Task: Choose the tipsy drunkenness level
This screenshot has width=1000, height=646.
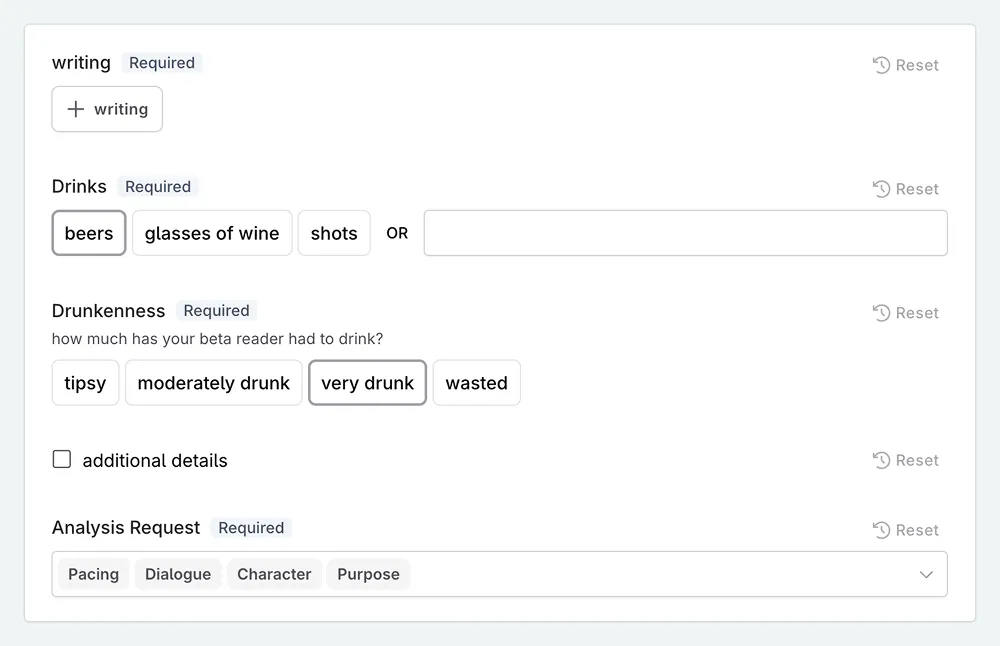Action: 85,383
